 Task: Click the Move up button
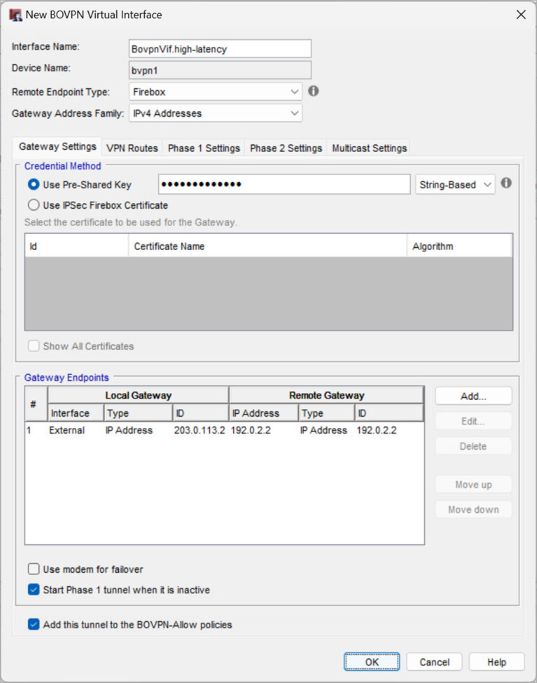tap(473, 484)
